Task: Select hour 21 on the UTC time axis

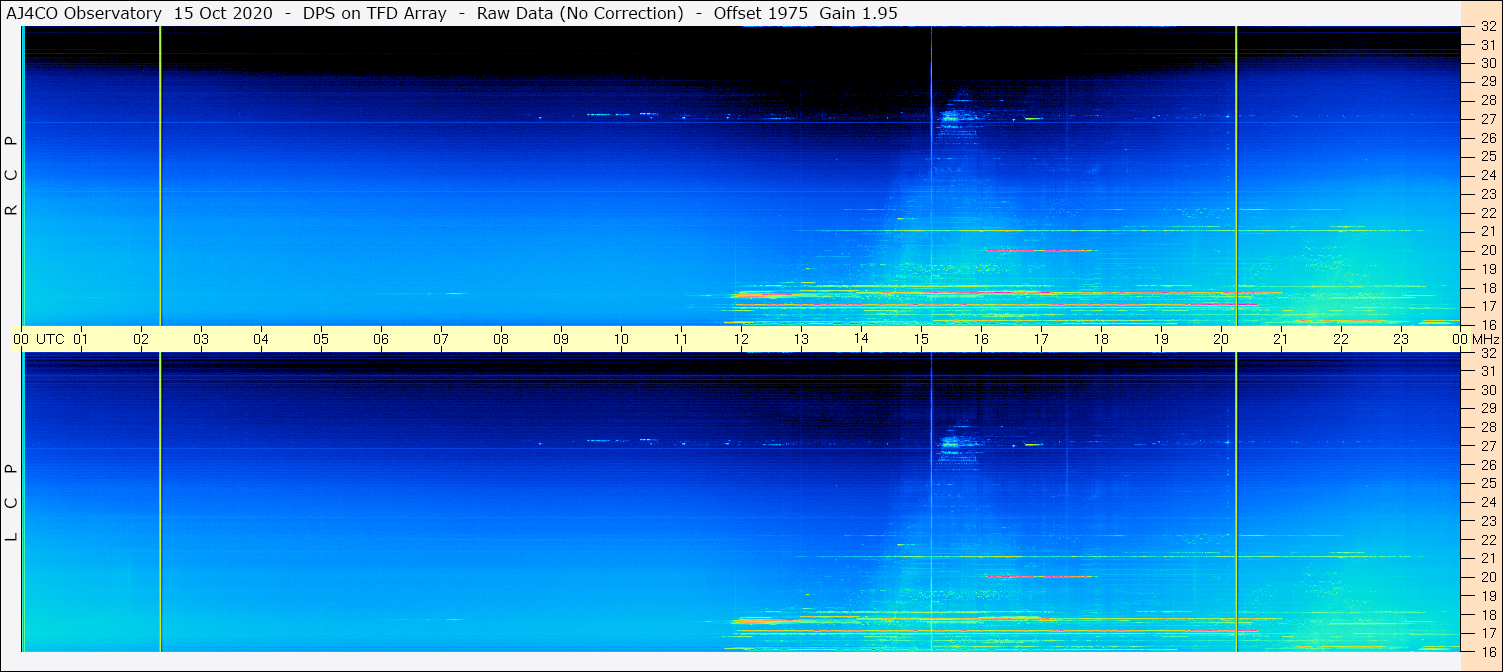Action: [x=1281, y=339]
